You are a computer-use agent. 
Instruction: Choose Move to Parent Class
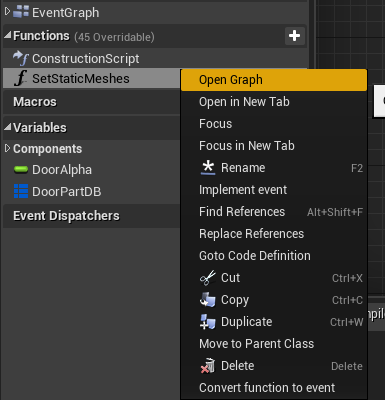(x=274, y=344)
